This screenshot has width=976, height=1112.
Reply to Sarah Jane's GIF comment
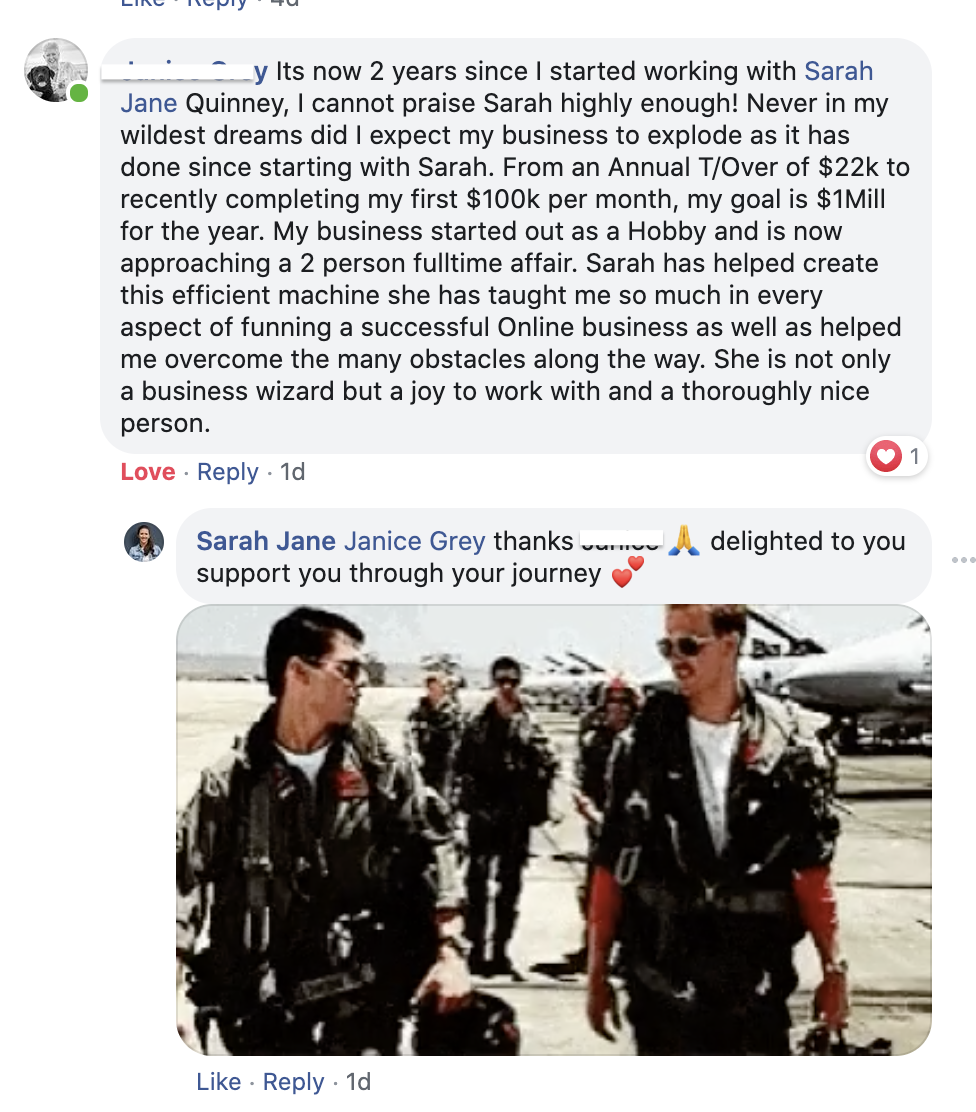294,1082
